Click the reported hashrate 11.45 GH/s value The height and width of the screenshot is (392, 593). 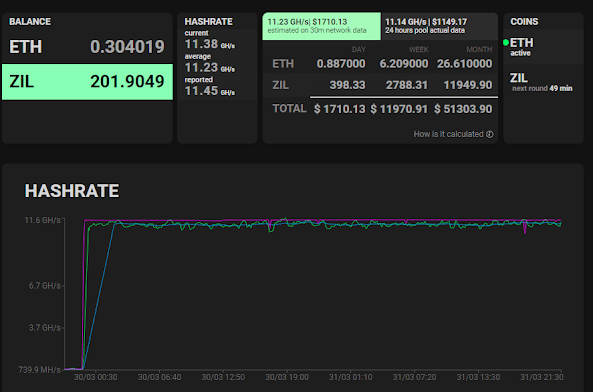tap(210, 91)
